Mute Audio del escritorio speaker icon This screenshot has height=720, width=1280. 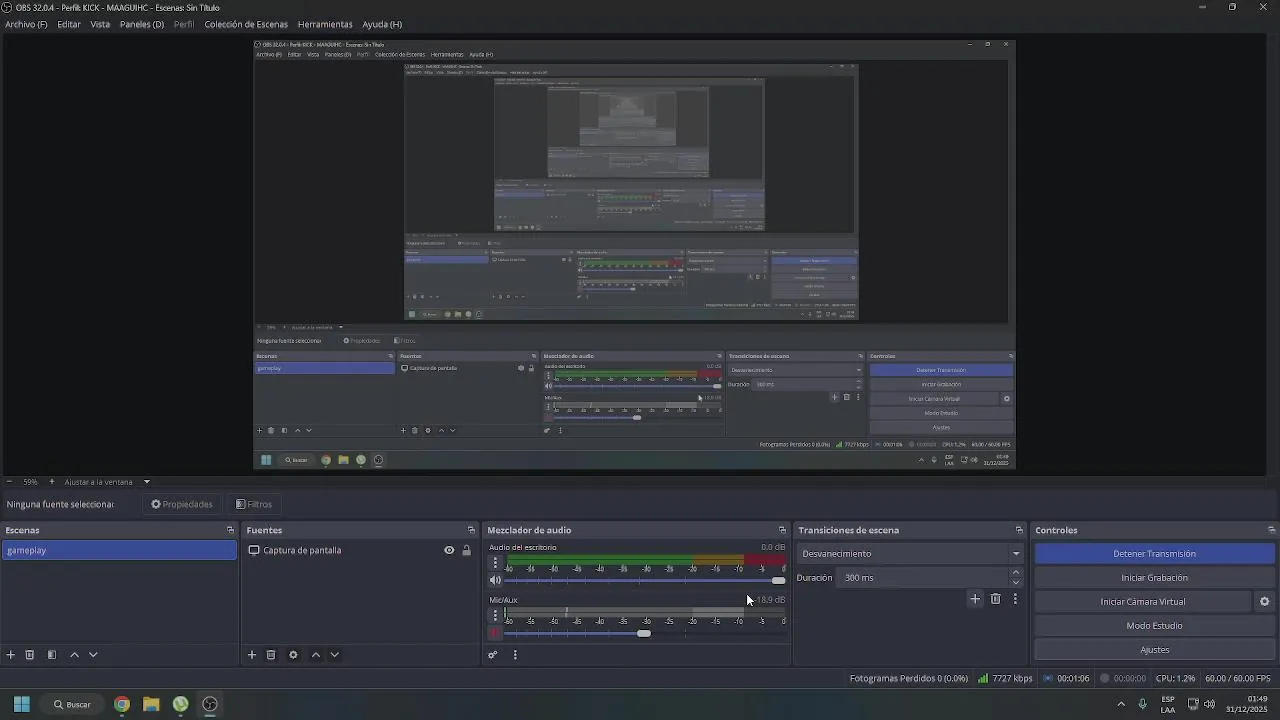(495, 580)
